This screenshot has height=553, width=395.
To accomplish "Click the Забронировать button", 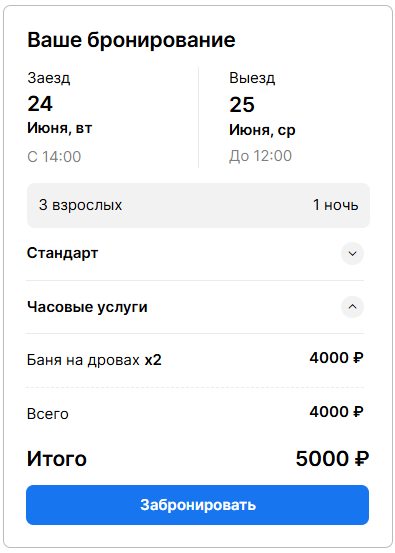I will click(198, 505).
